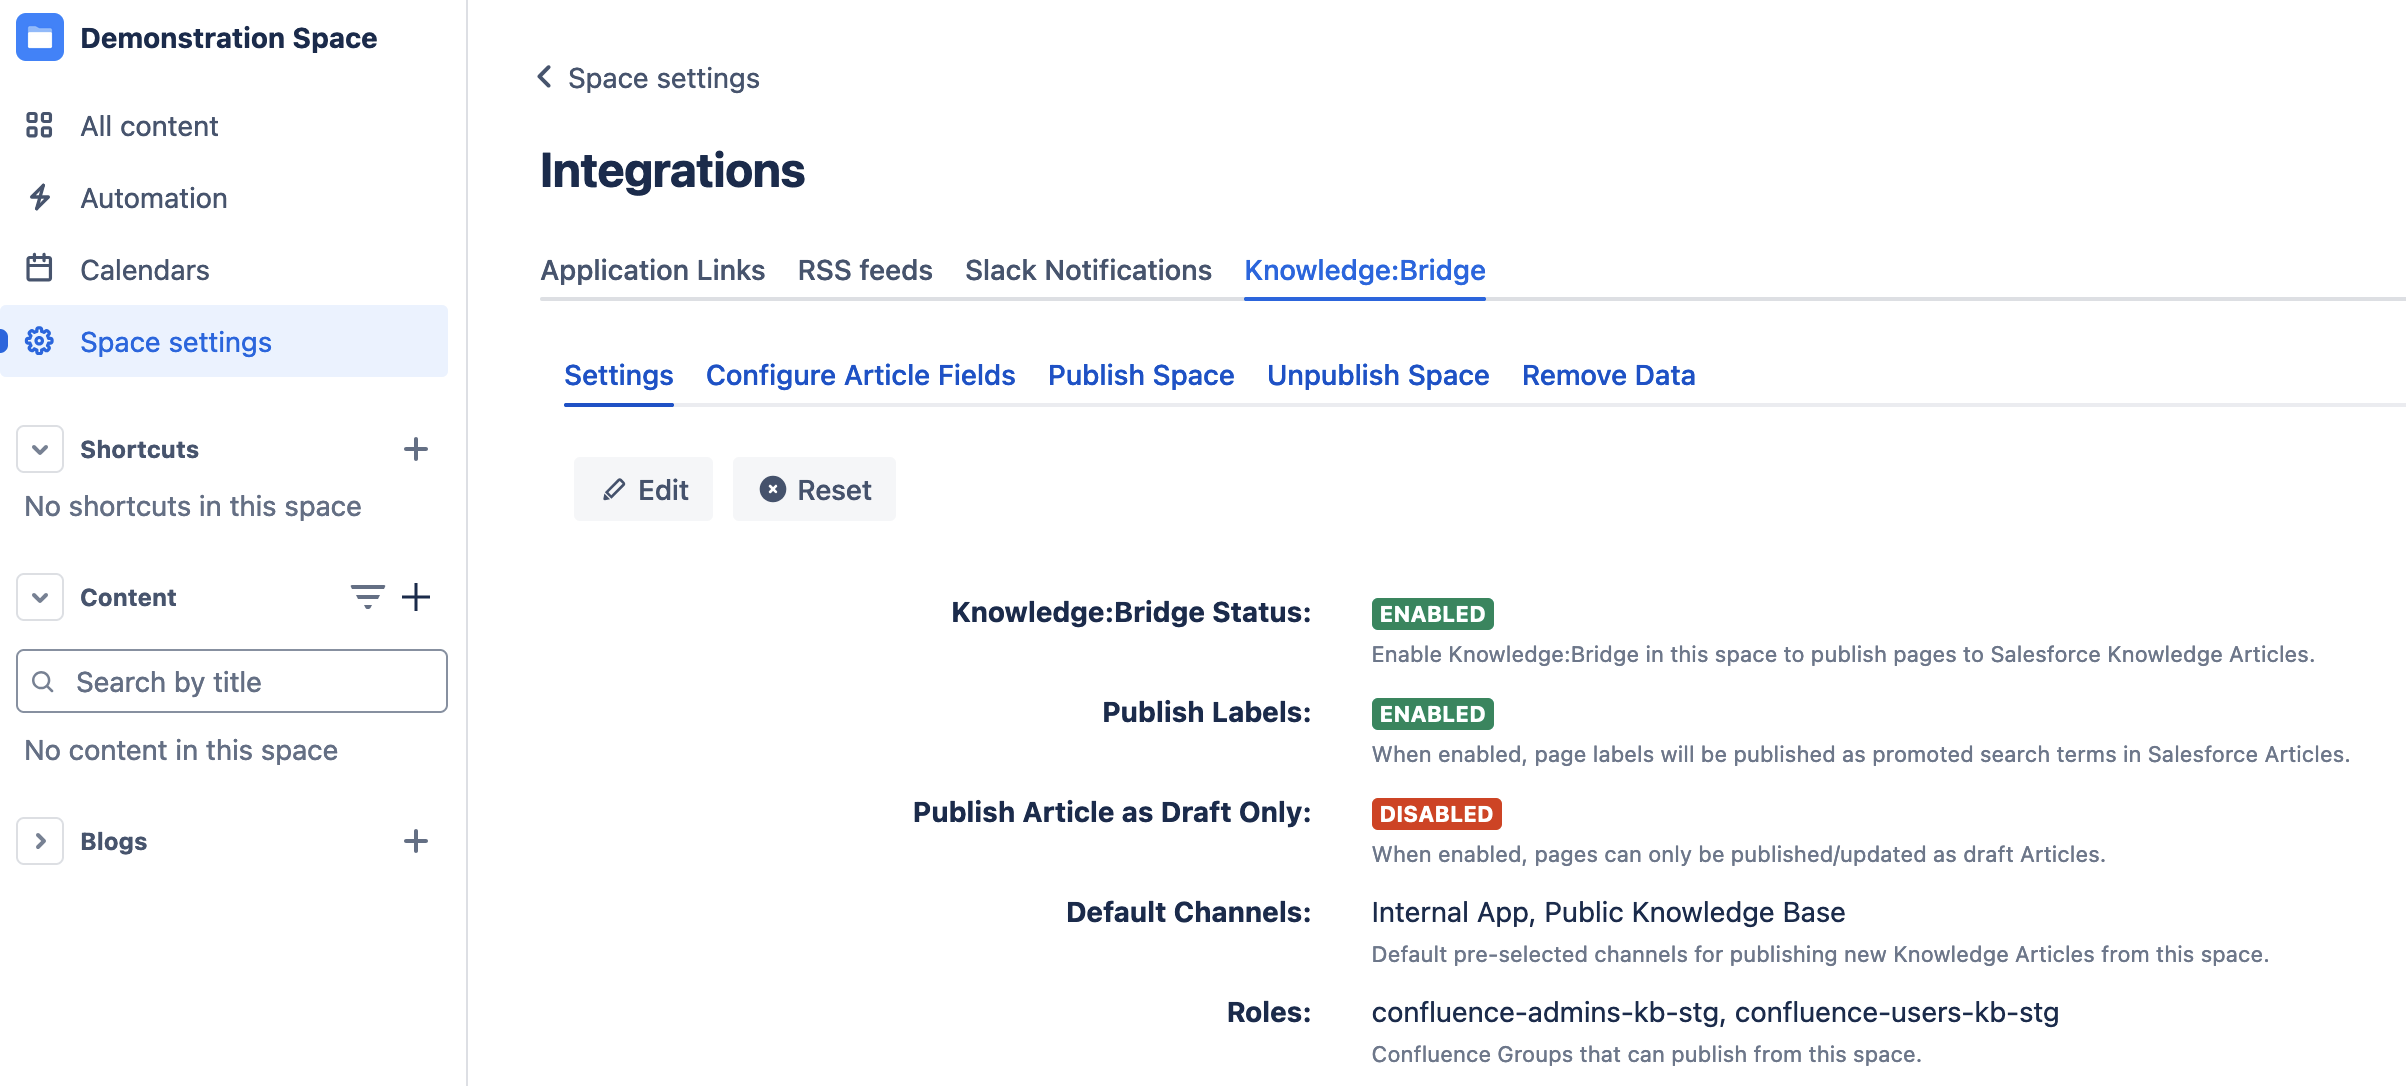Create new content with plus icon
Screen dimensions: 2406x1086
415,597
